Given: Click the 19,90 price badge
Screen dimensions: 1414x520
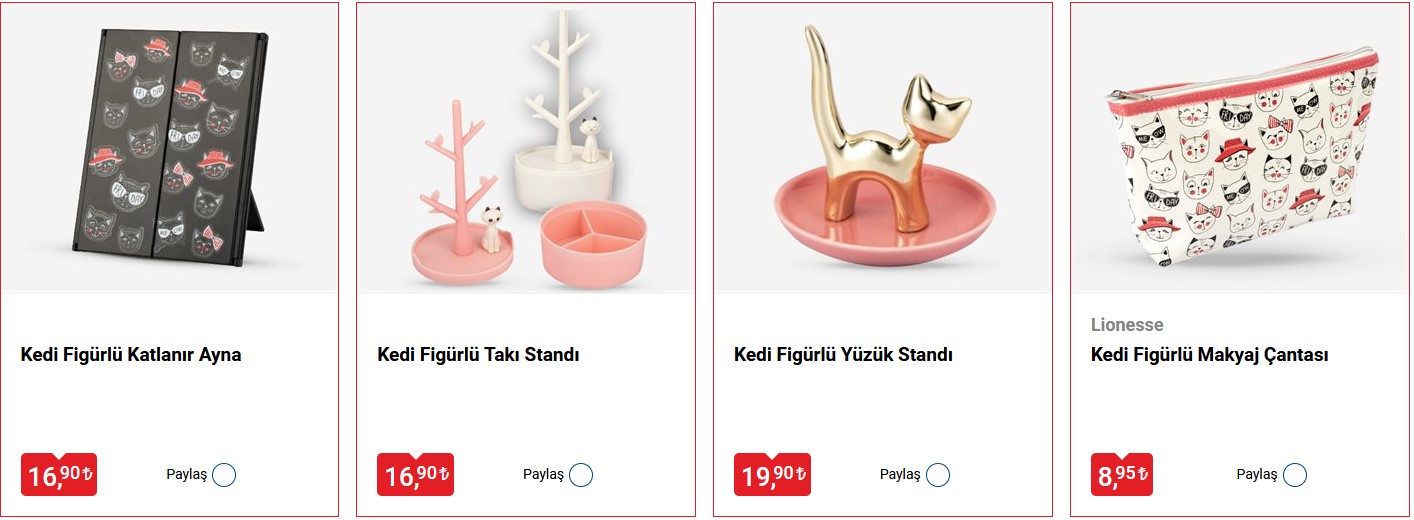Looking at the screenshot, I should [772, 474].
